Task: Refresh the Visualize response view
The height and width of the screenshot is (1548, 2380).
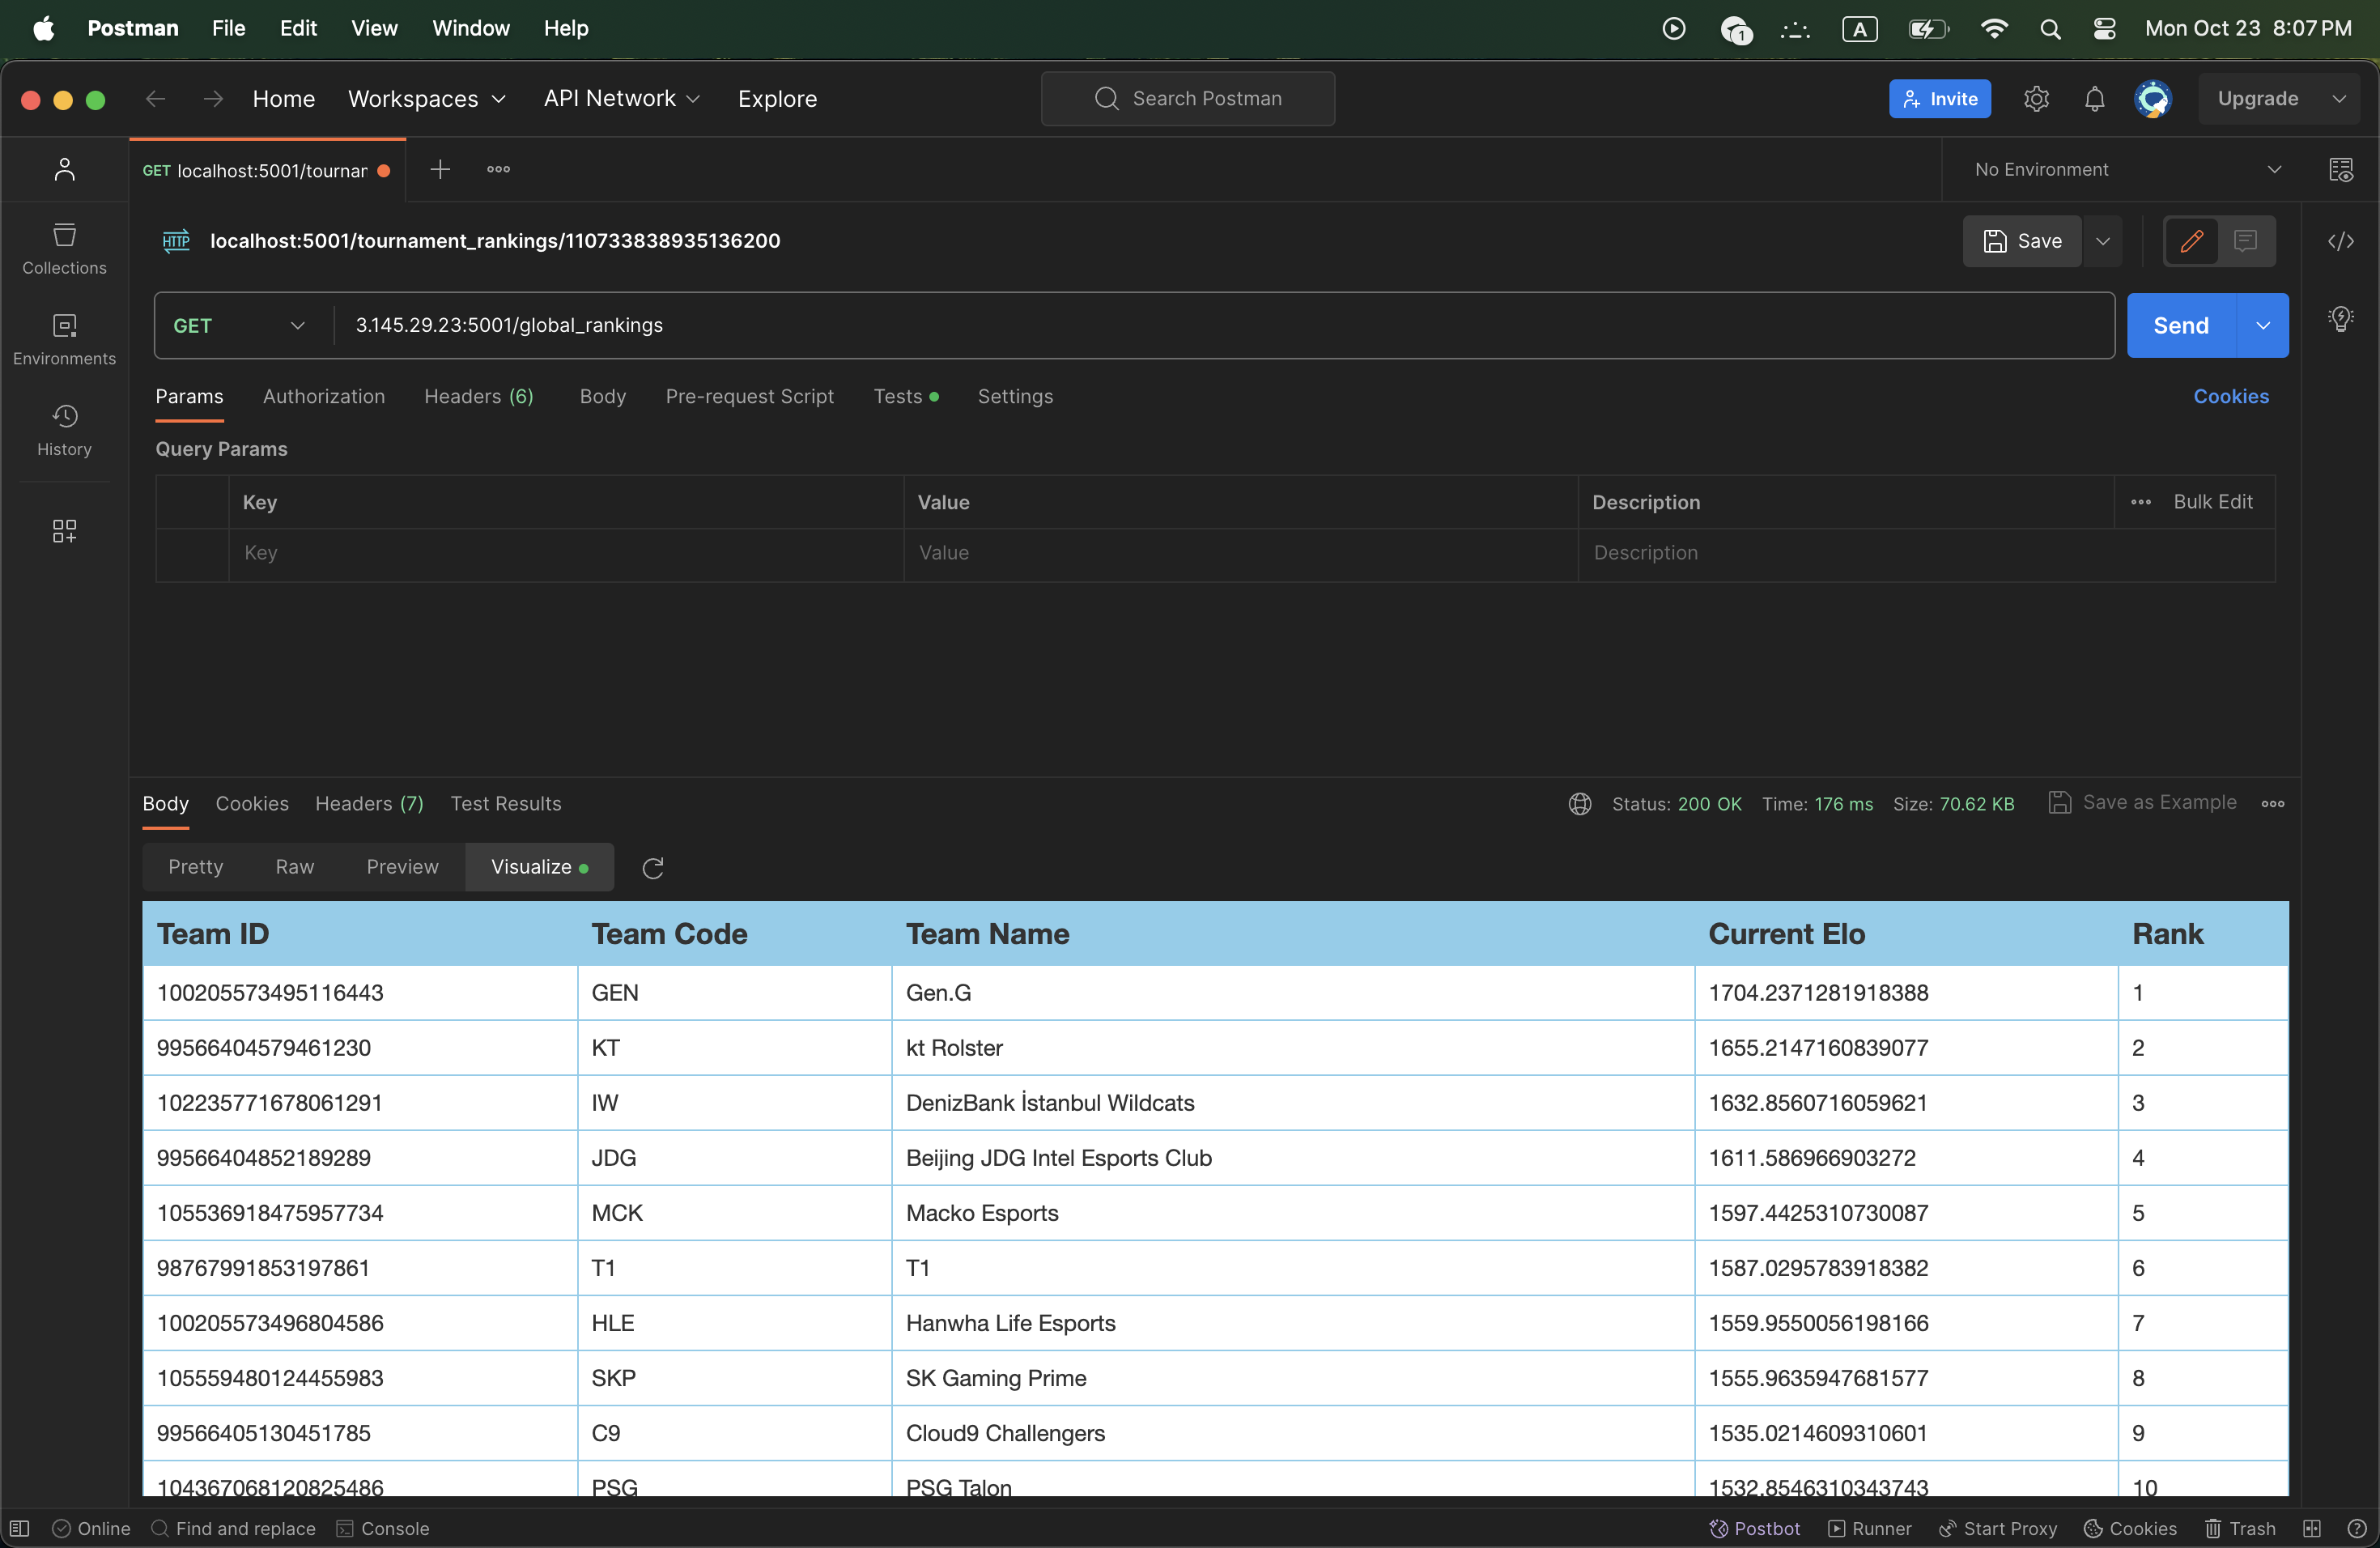Action: (x=653, y=867)
